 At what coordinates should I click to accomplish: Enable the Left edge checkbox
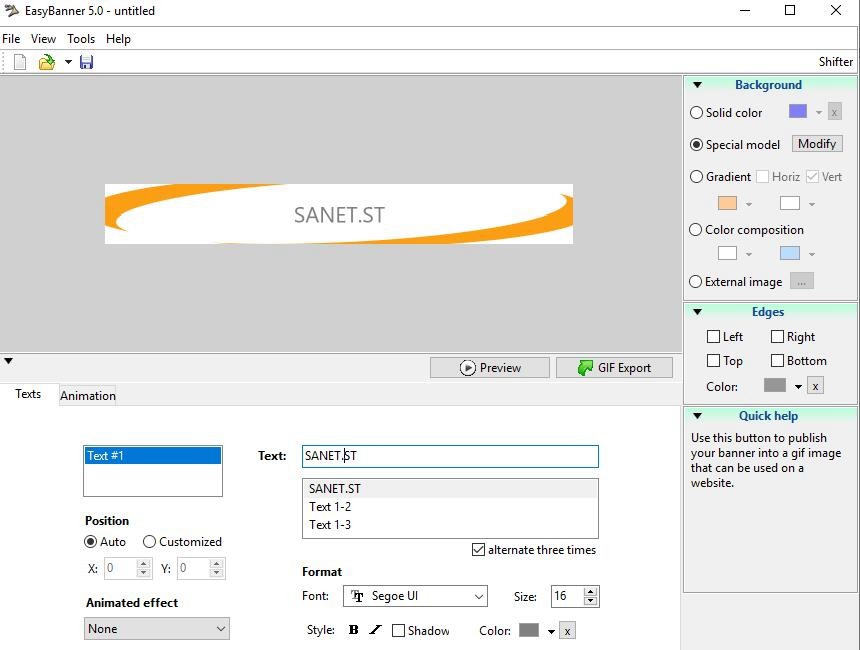point(713,336)
